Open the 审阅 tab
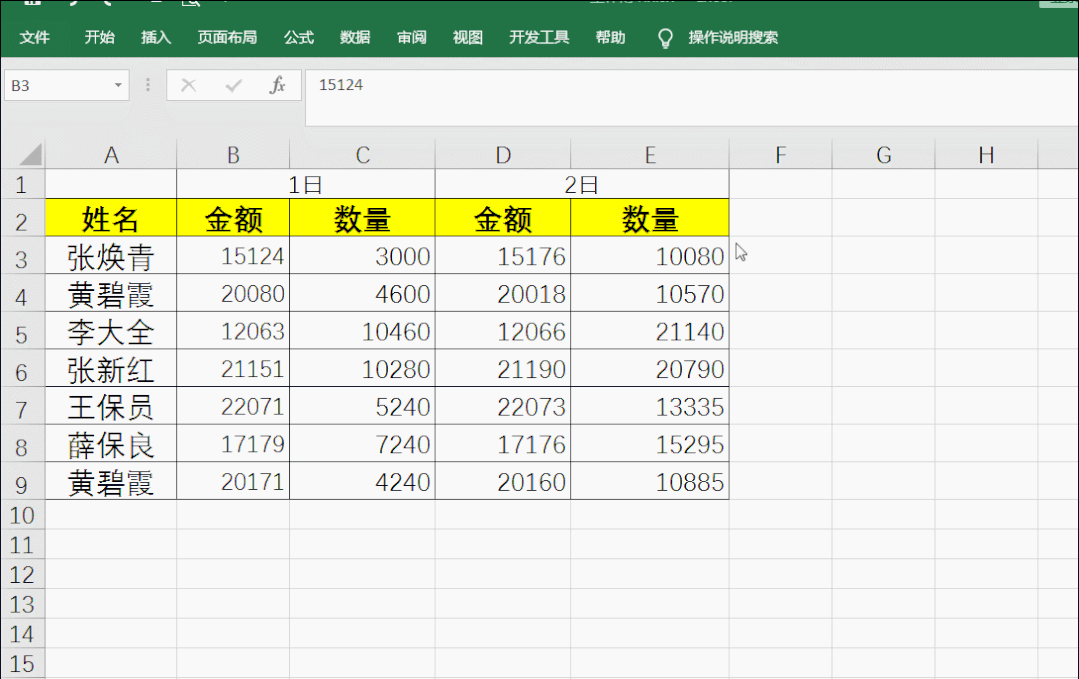Screen dimensions: 1079x679 click(412, 37)
